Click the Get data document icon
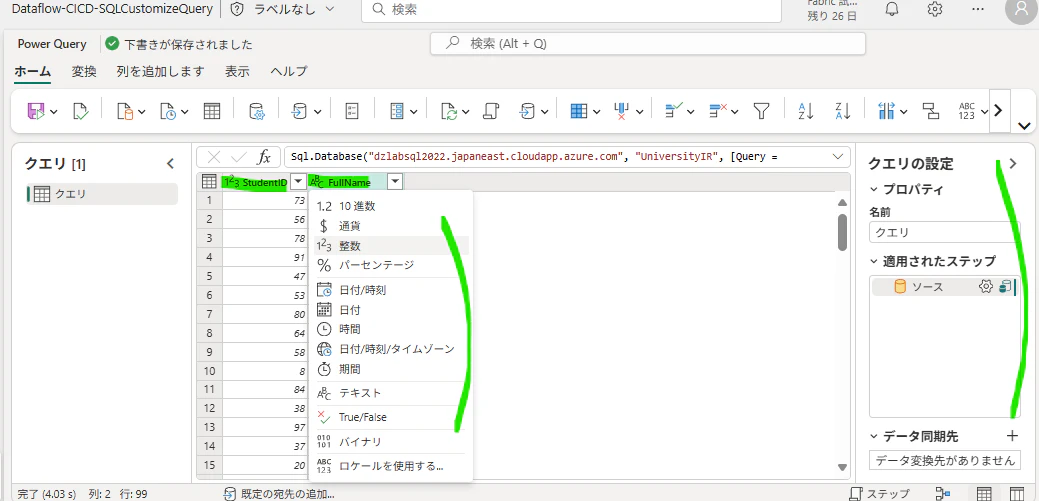 coord(125,111)
